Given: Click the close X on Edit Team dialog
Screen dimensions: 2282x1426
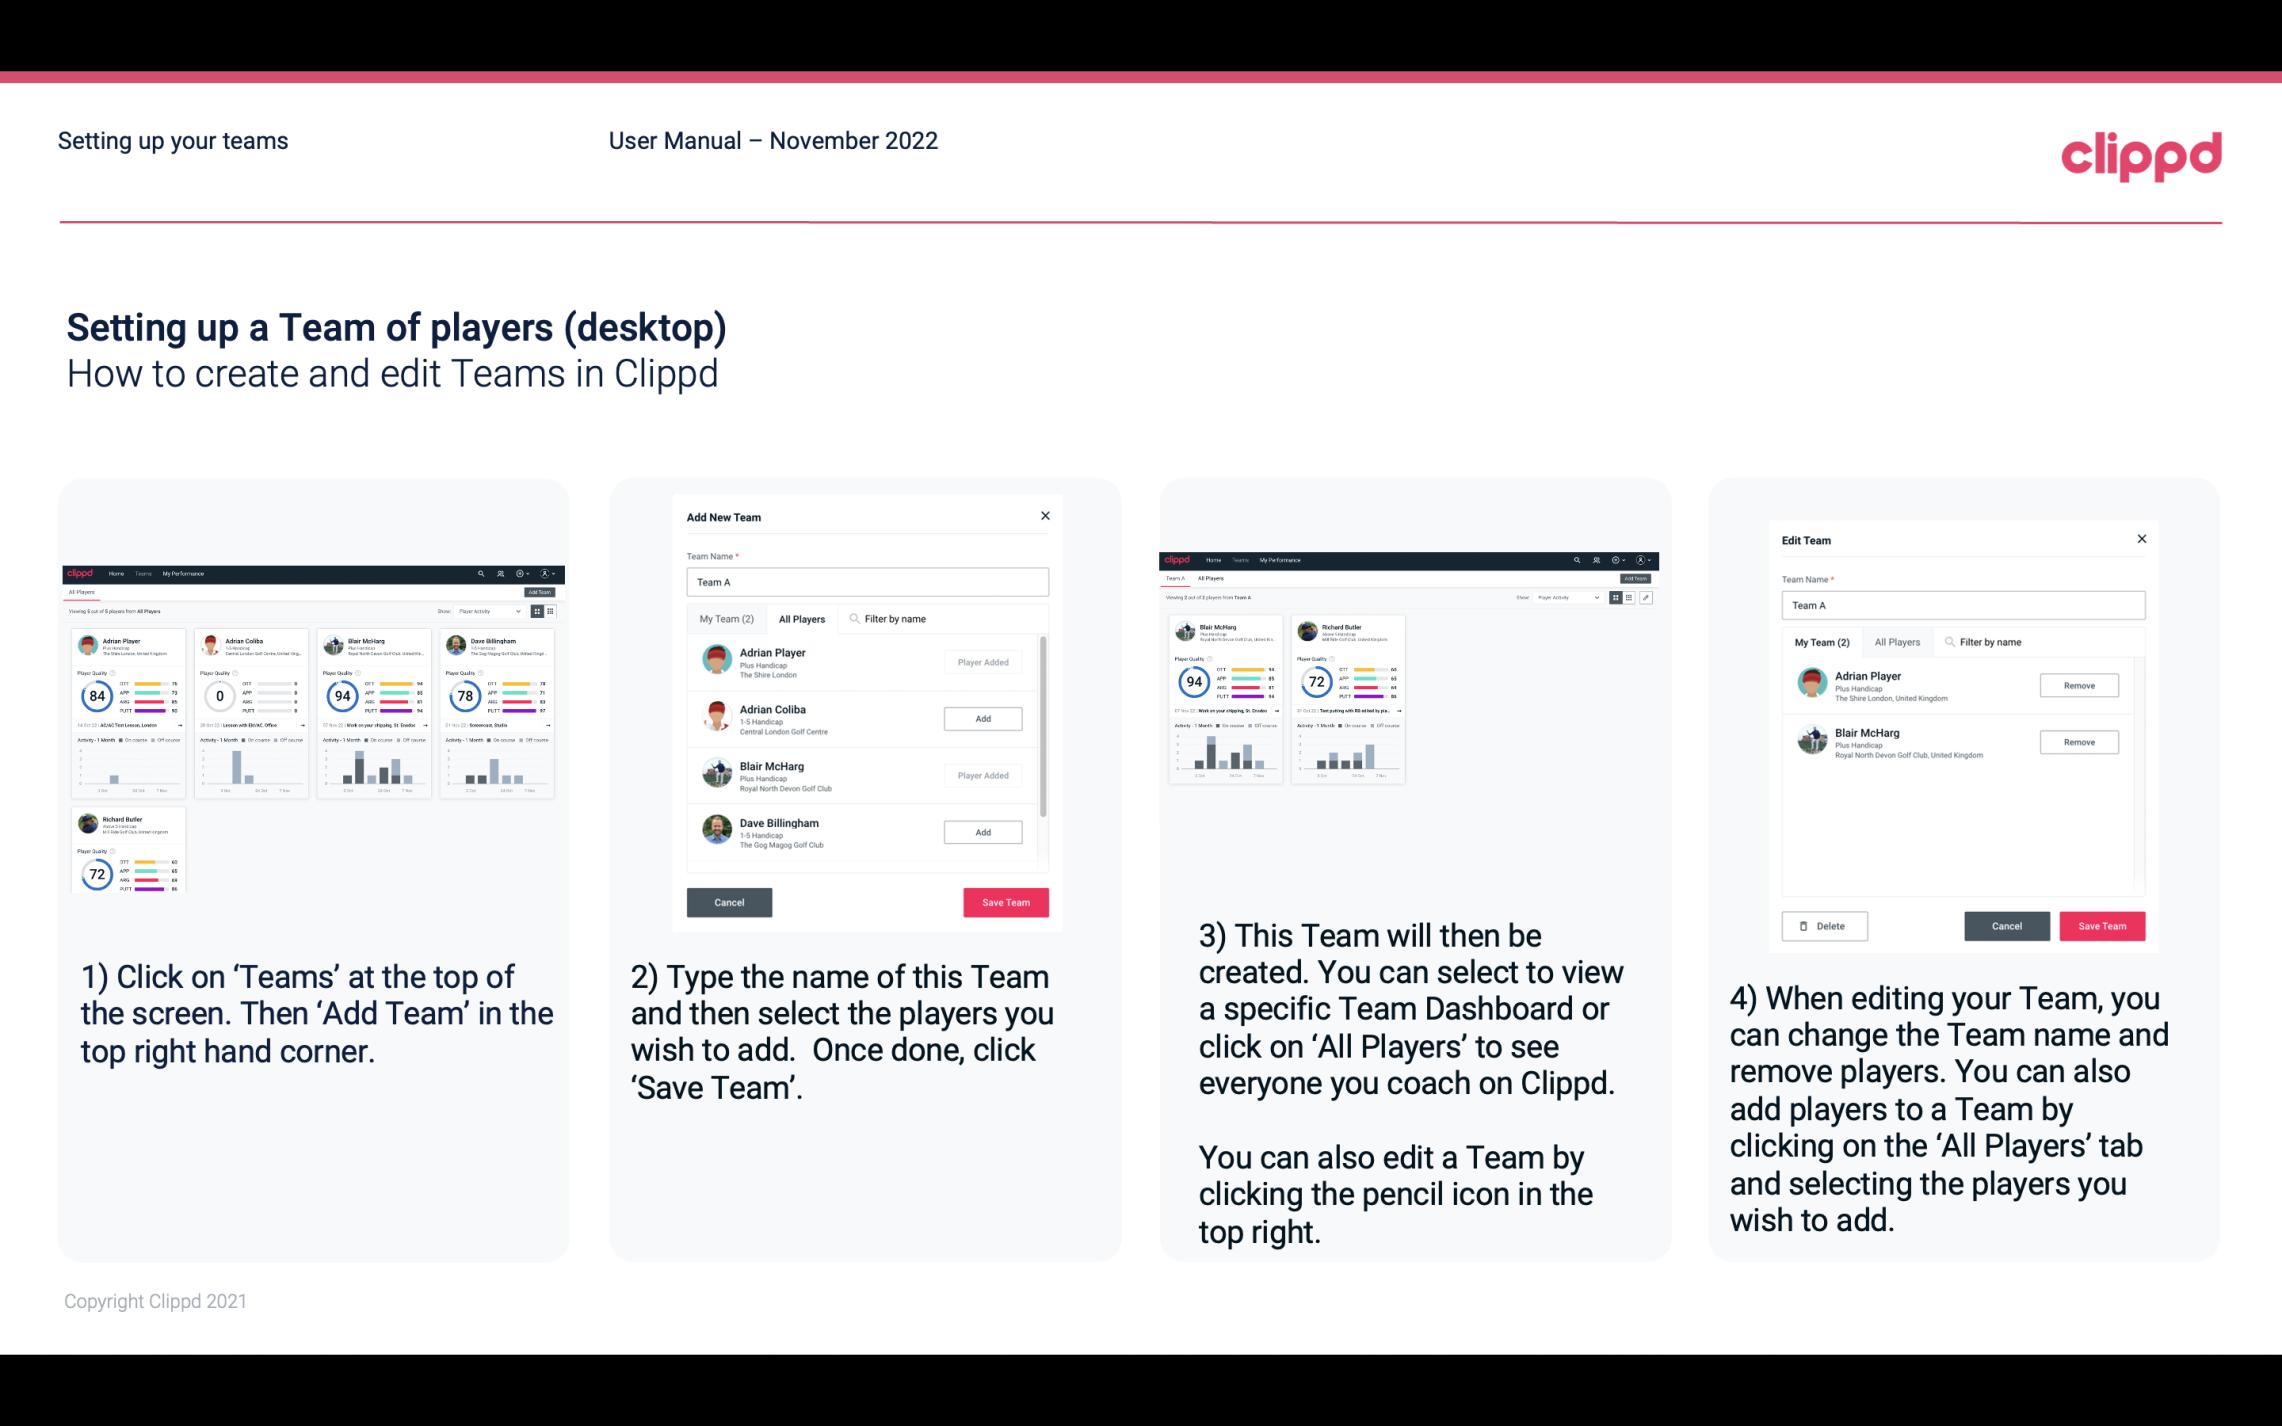Looking at the screenshot, I should click(2141, 540).
